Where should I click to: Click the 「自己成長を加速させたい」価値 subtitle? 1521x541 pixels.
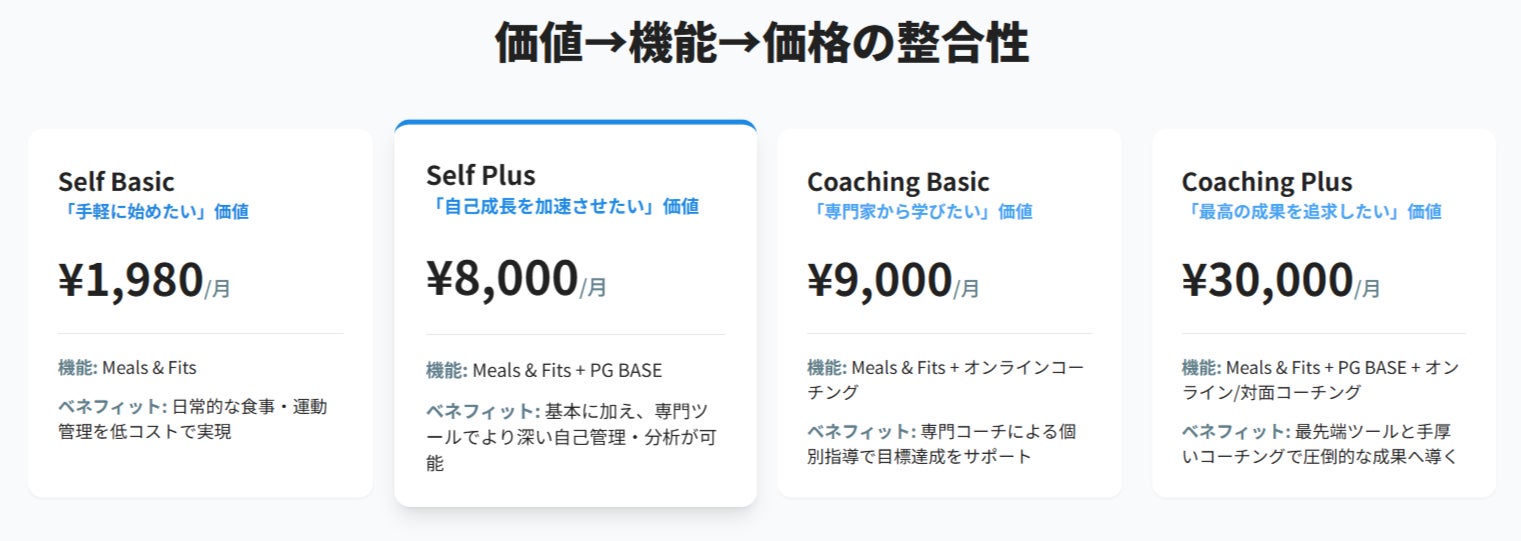tap(562, 206)
